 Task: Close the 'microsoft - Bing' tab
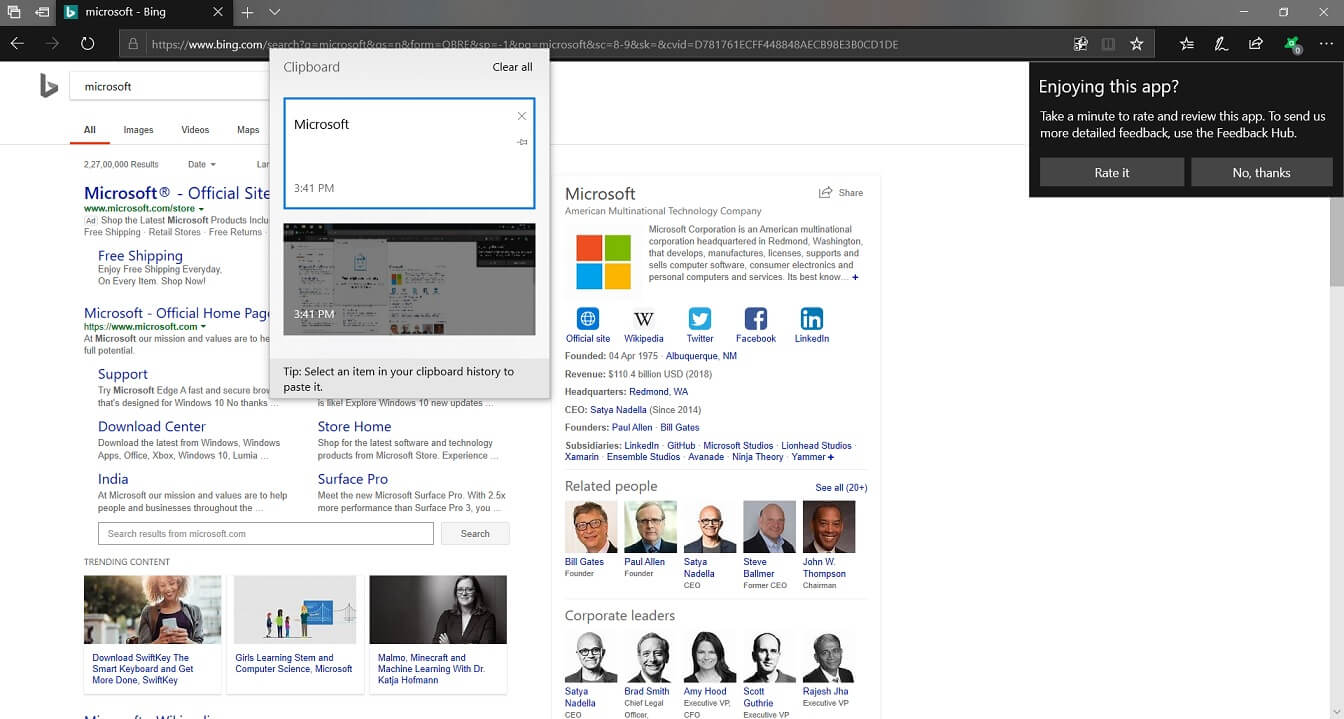pyautogui.click(x=219, y=12)
